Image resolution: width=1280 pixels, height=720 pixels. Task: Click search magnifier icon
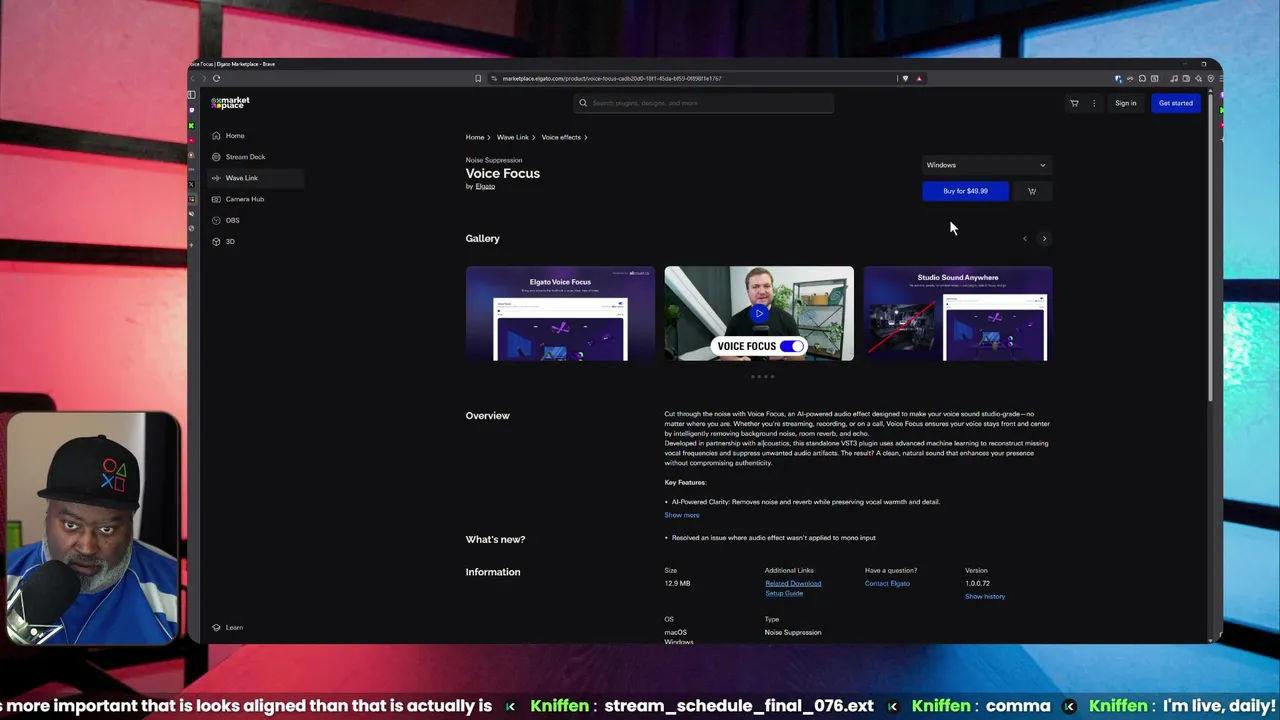583,103
